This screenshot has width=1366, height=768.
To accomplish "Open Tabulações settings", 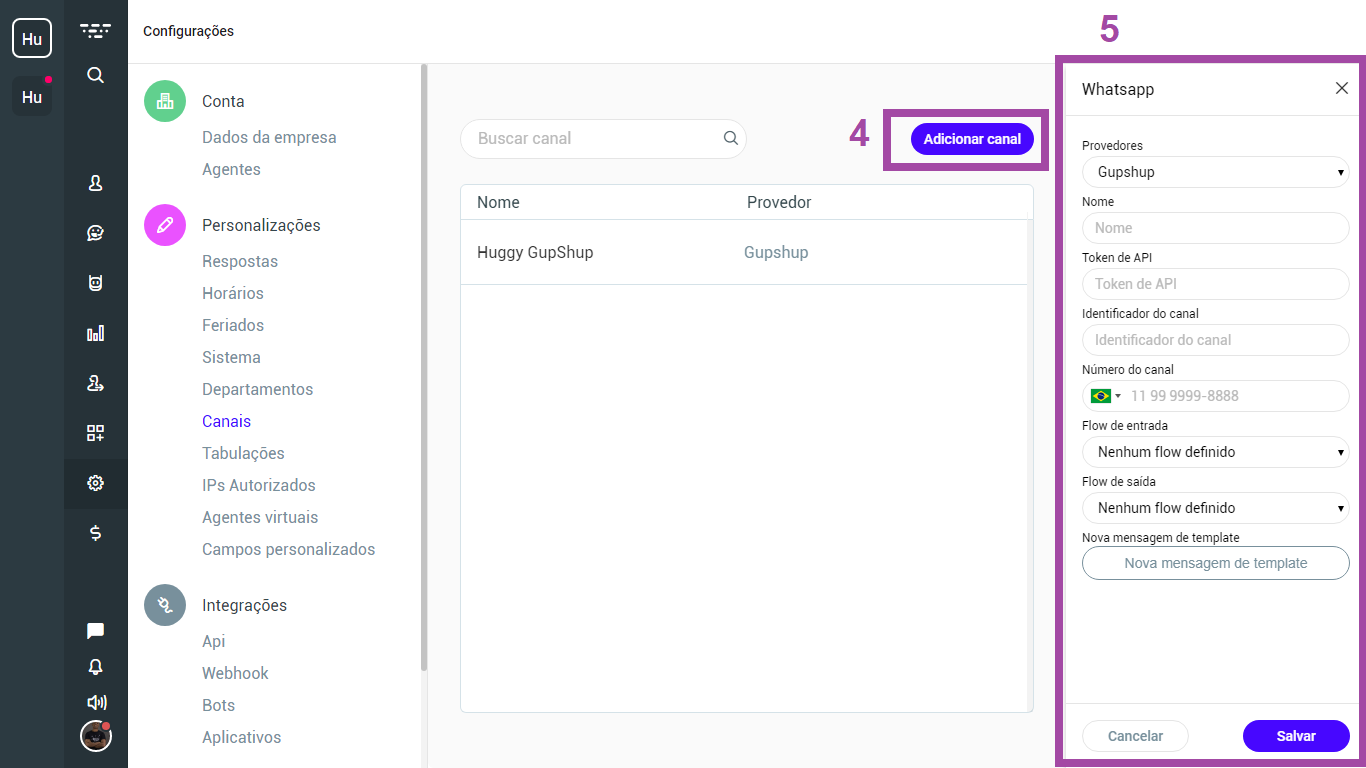I will [243, 453].
